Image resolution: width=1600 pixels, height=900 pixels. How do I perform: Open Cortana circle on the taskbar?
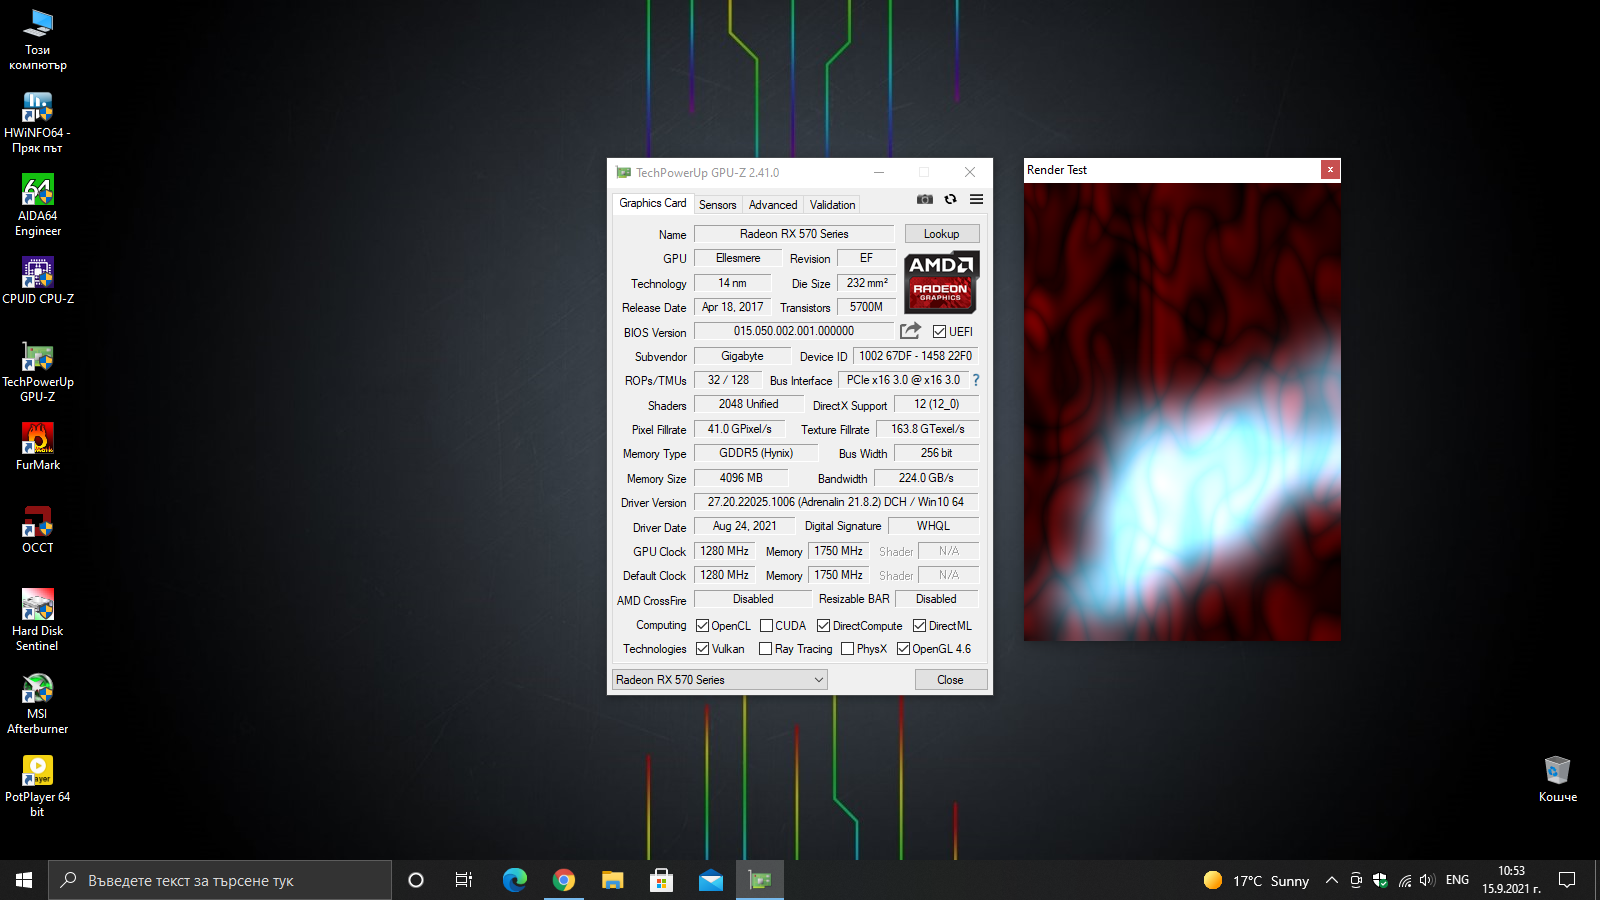tap(416, 880)
